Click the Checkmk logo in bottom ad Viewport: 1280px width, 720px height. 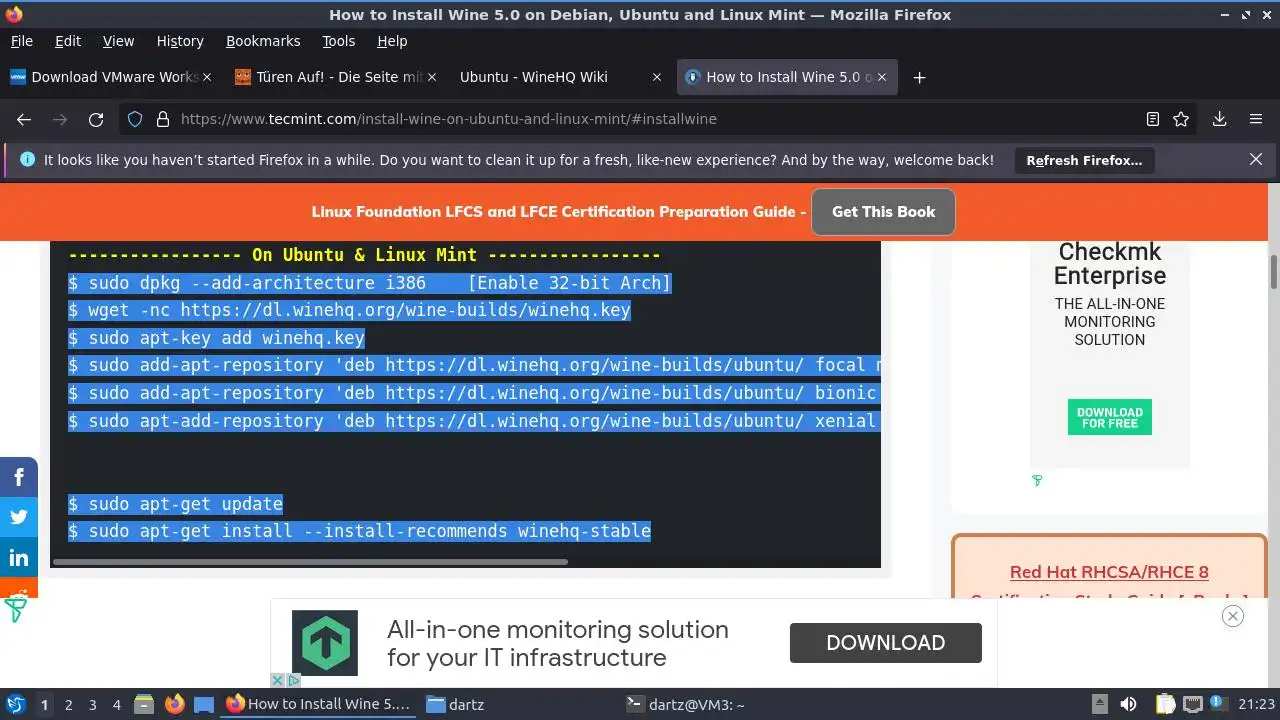325,643
